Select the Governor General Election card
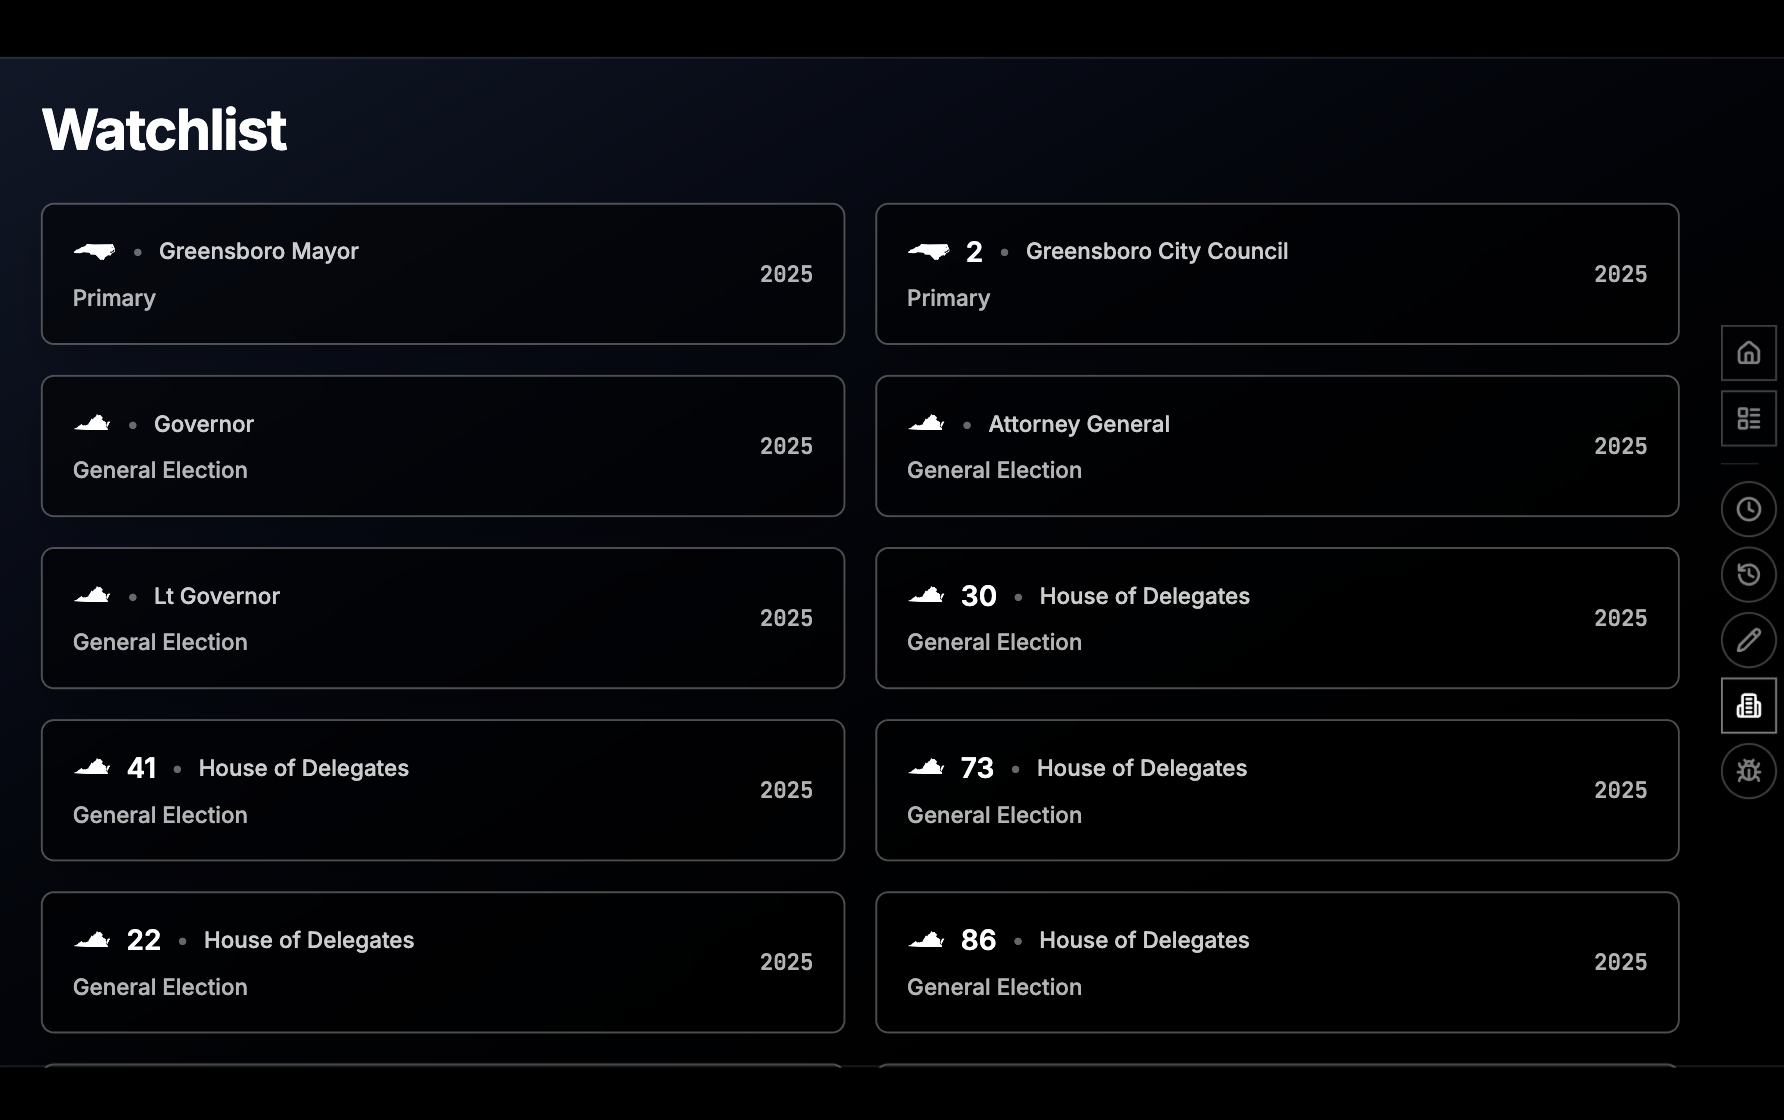This screenshot has height=1120, width=1784. [442, 446]
